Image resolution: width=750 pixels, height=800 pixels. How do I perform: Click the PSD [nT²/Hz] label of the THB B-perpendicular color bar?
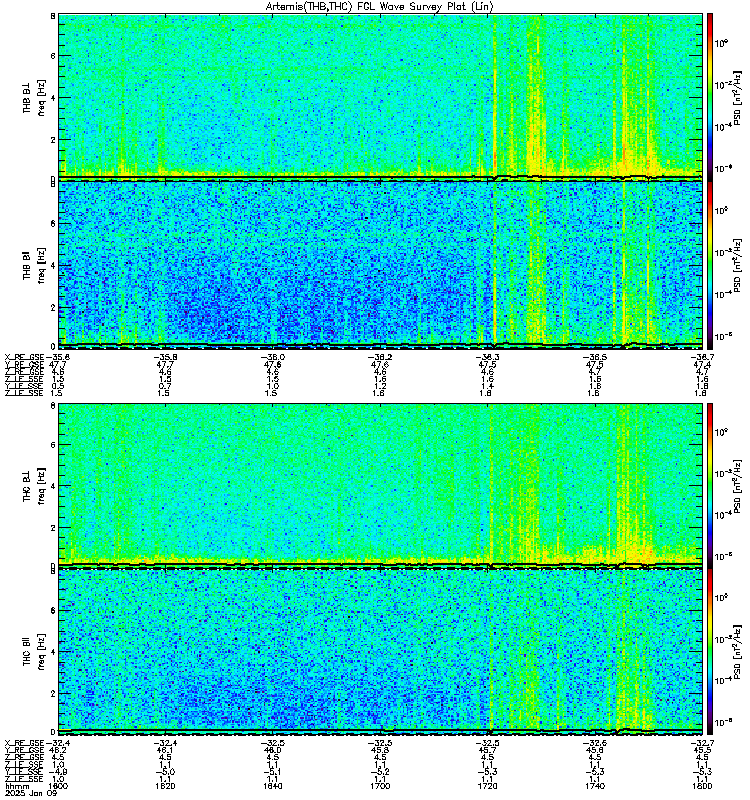coord(738,97)
